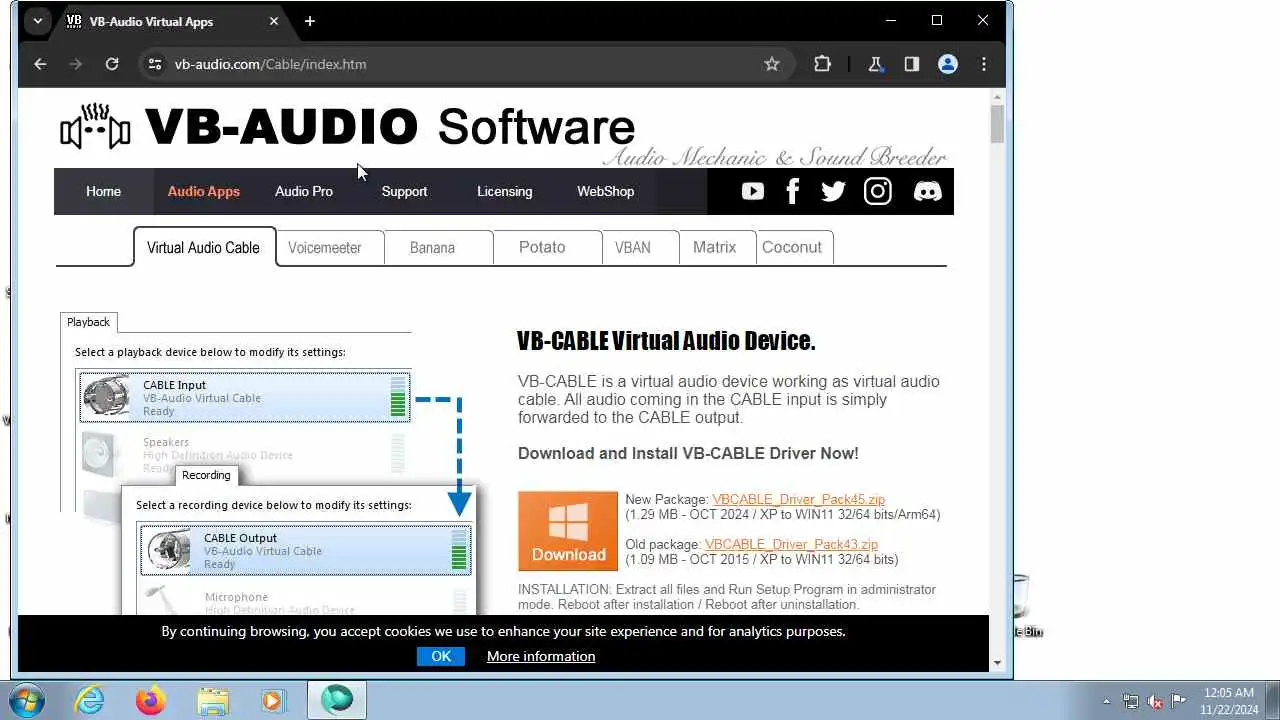
Task: Click the page vertical scrollbar thumb
Action: (997, 124)
